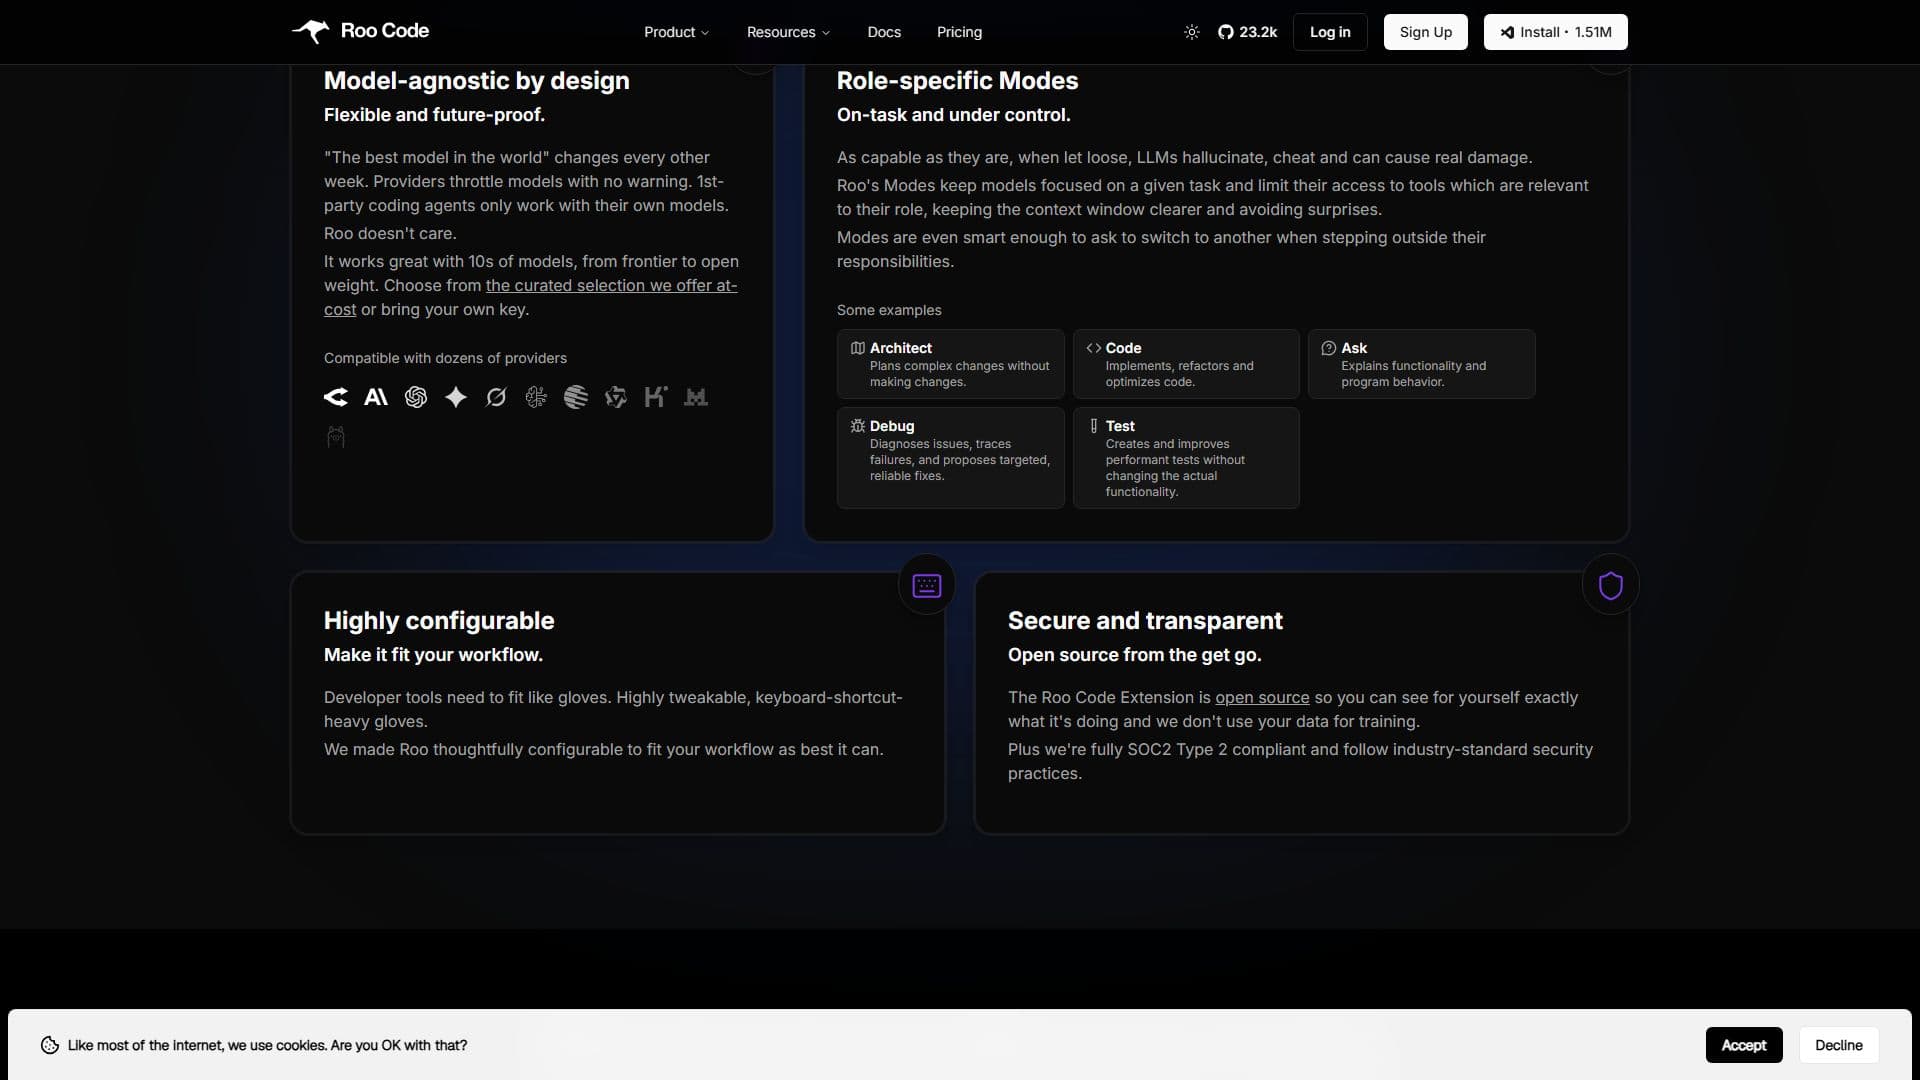
Task: Click the Code mode brackets icon
Action: [x=1094, y=348]
